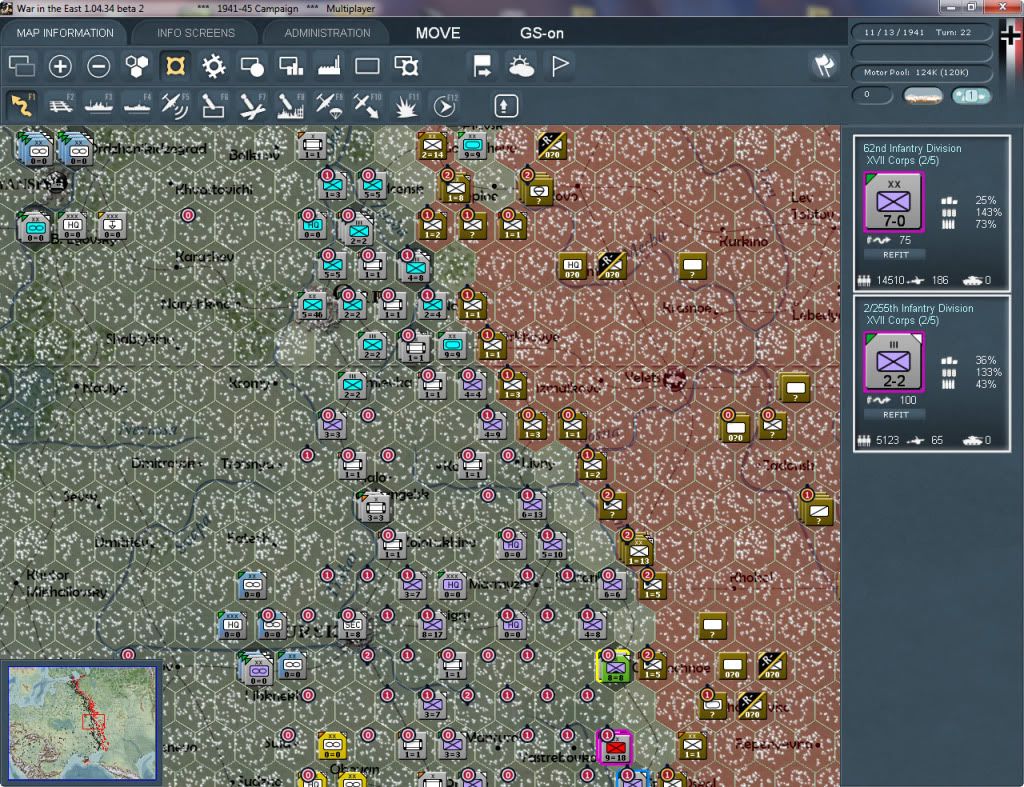1024x787 pixels.
Task: Select the 8=17 unit on the map
Action: point(432,626)
